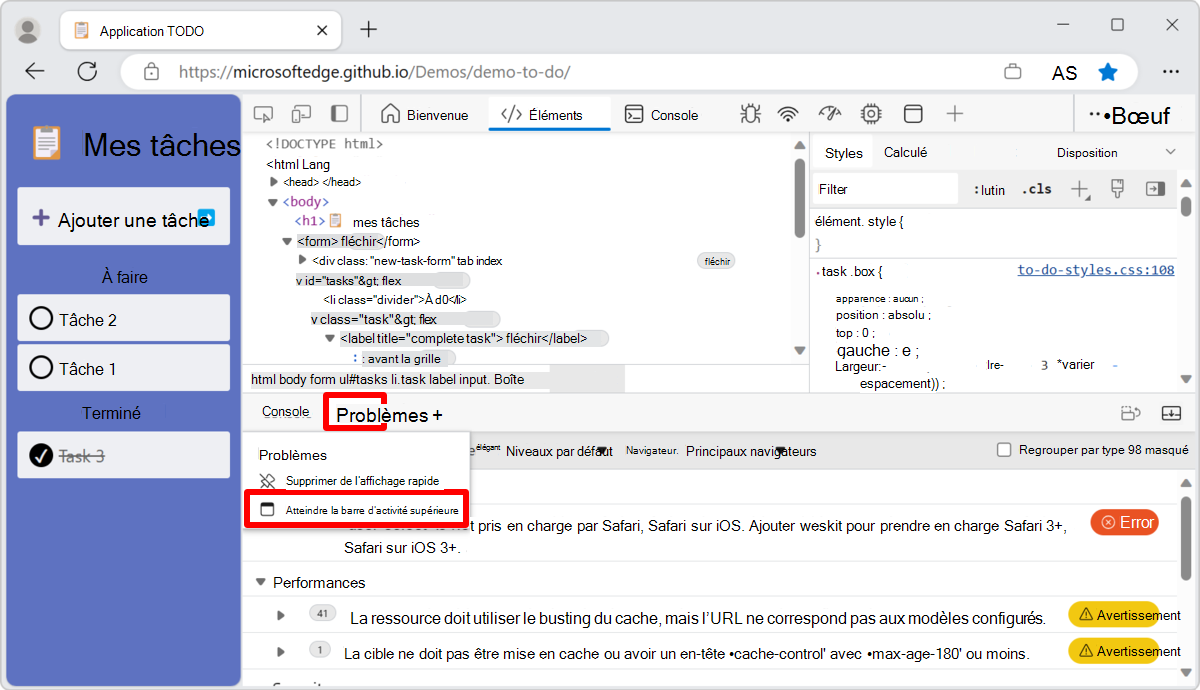1200x690 pixels.
Task: Mark Tâche 2 as complete
Action: point(40,318)
